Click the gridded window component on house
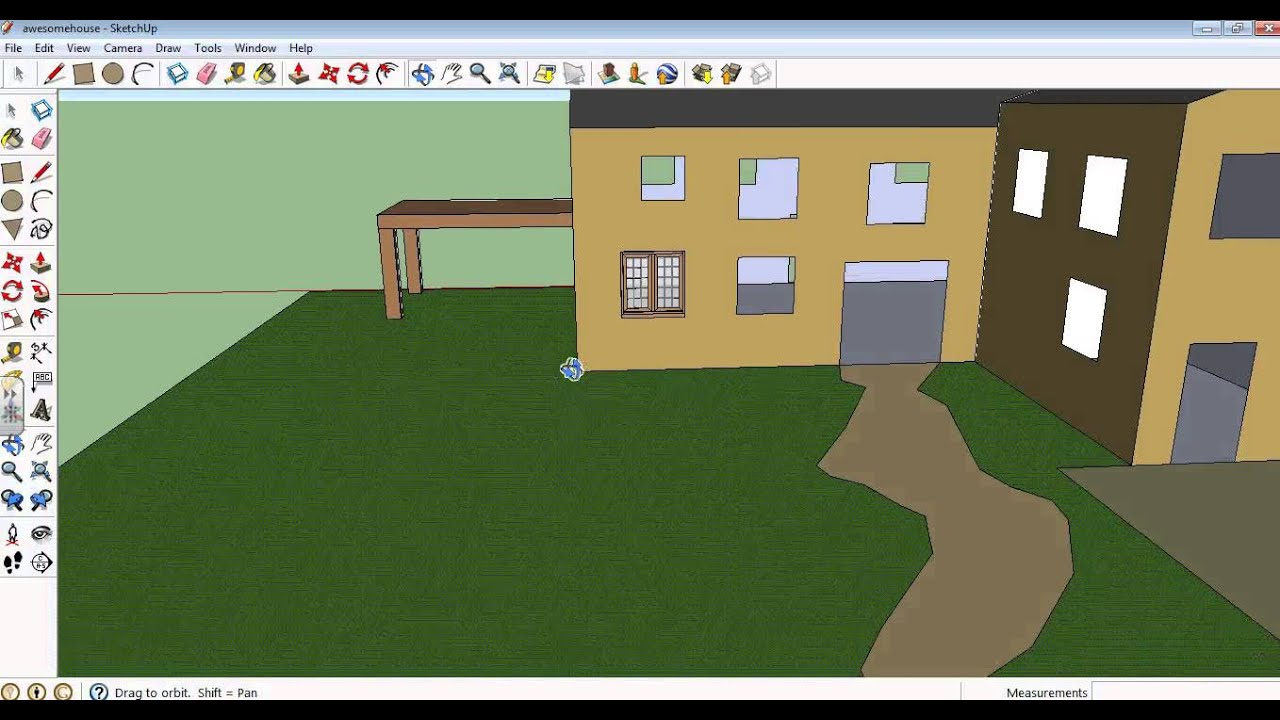 click(653, 285)
